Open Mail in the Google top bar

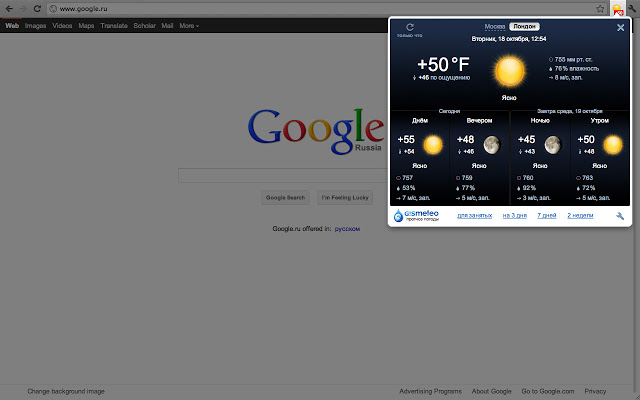point(167,26)
